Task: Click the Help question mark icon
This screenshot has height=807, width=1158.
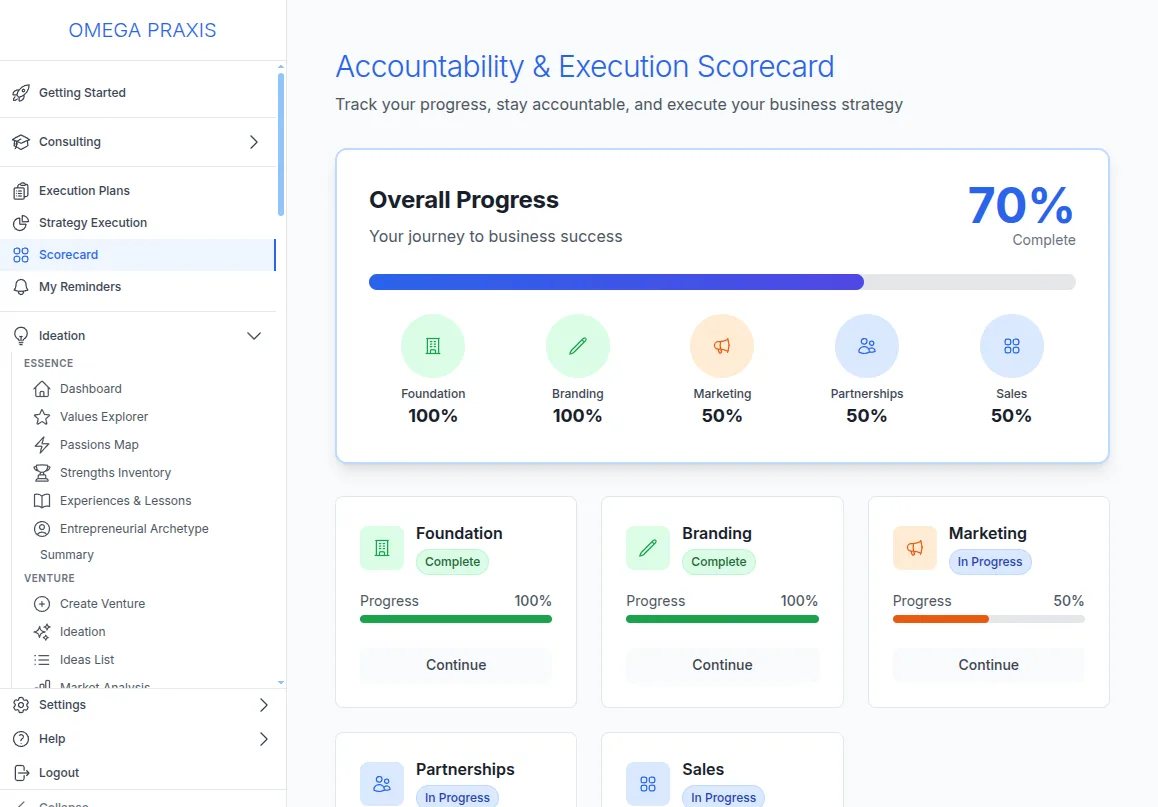Action: coord(21,739)
